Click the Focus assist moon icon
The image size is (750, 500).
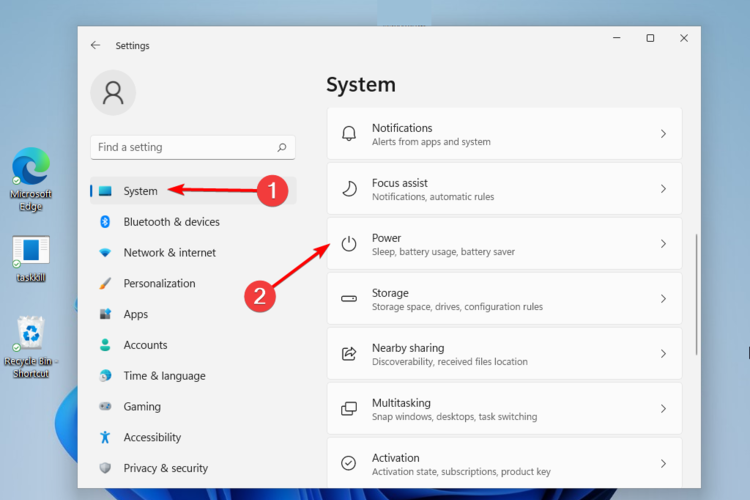[349, 189]
